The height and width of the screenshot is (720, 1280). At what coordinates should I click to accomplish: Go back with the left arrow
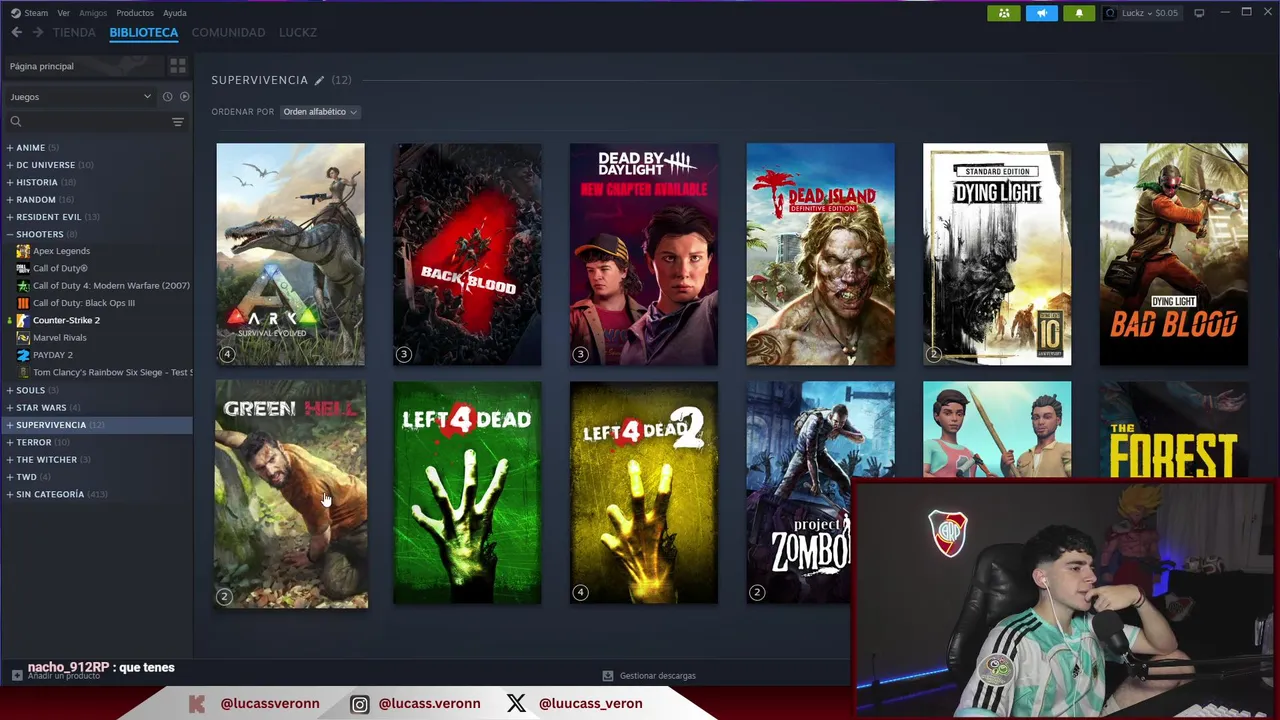(17, 32)
